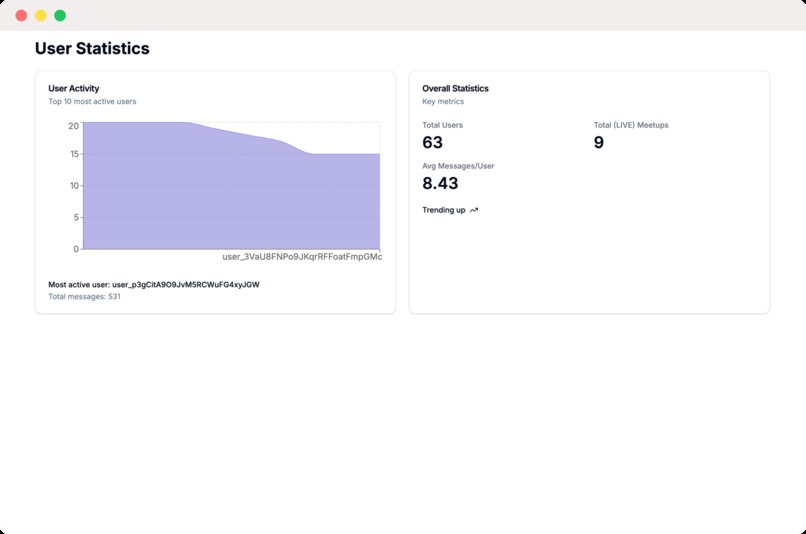The image size is (806, 534).
Task: Maximize the window with the green button
Action: tap(60, 15)
